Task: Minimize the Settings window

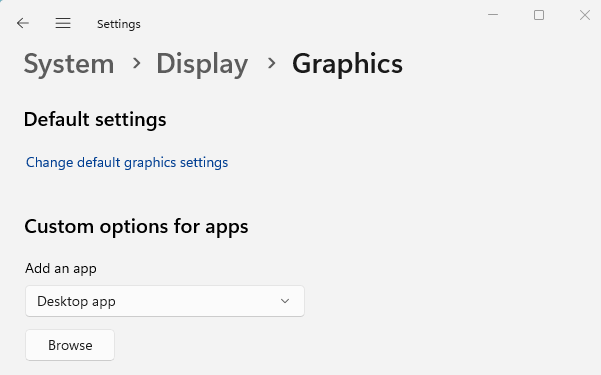Action: [x=493, y=15]
